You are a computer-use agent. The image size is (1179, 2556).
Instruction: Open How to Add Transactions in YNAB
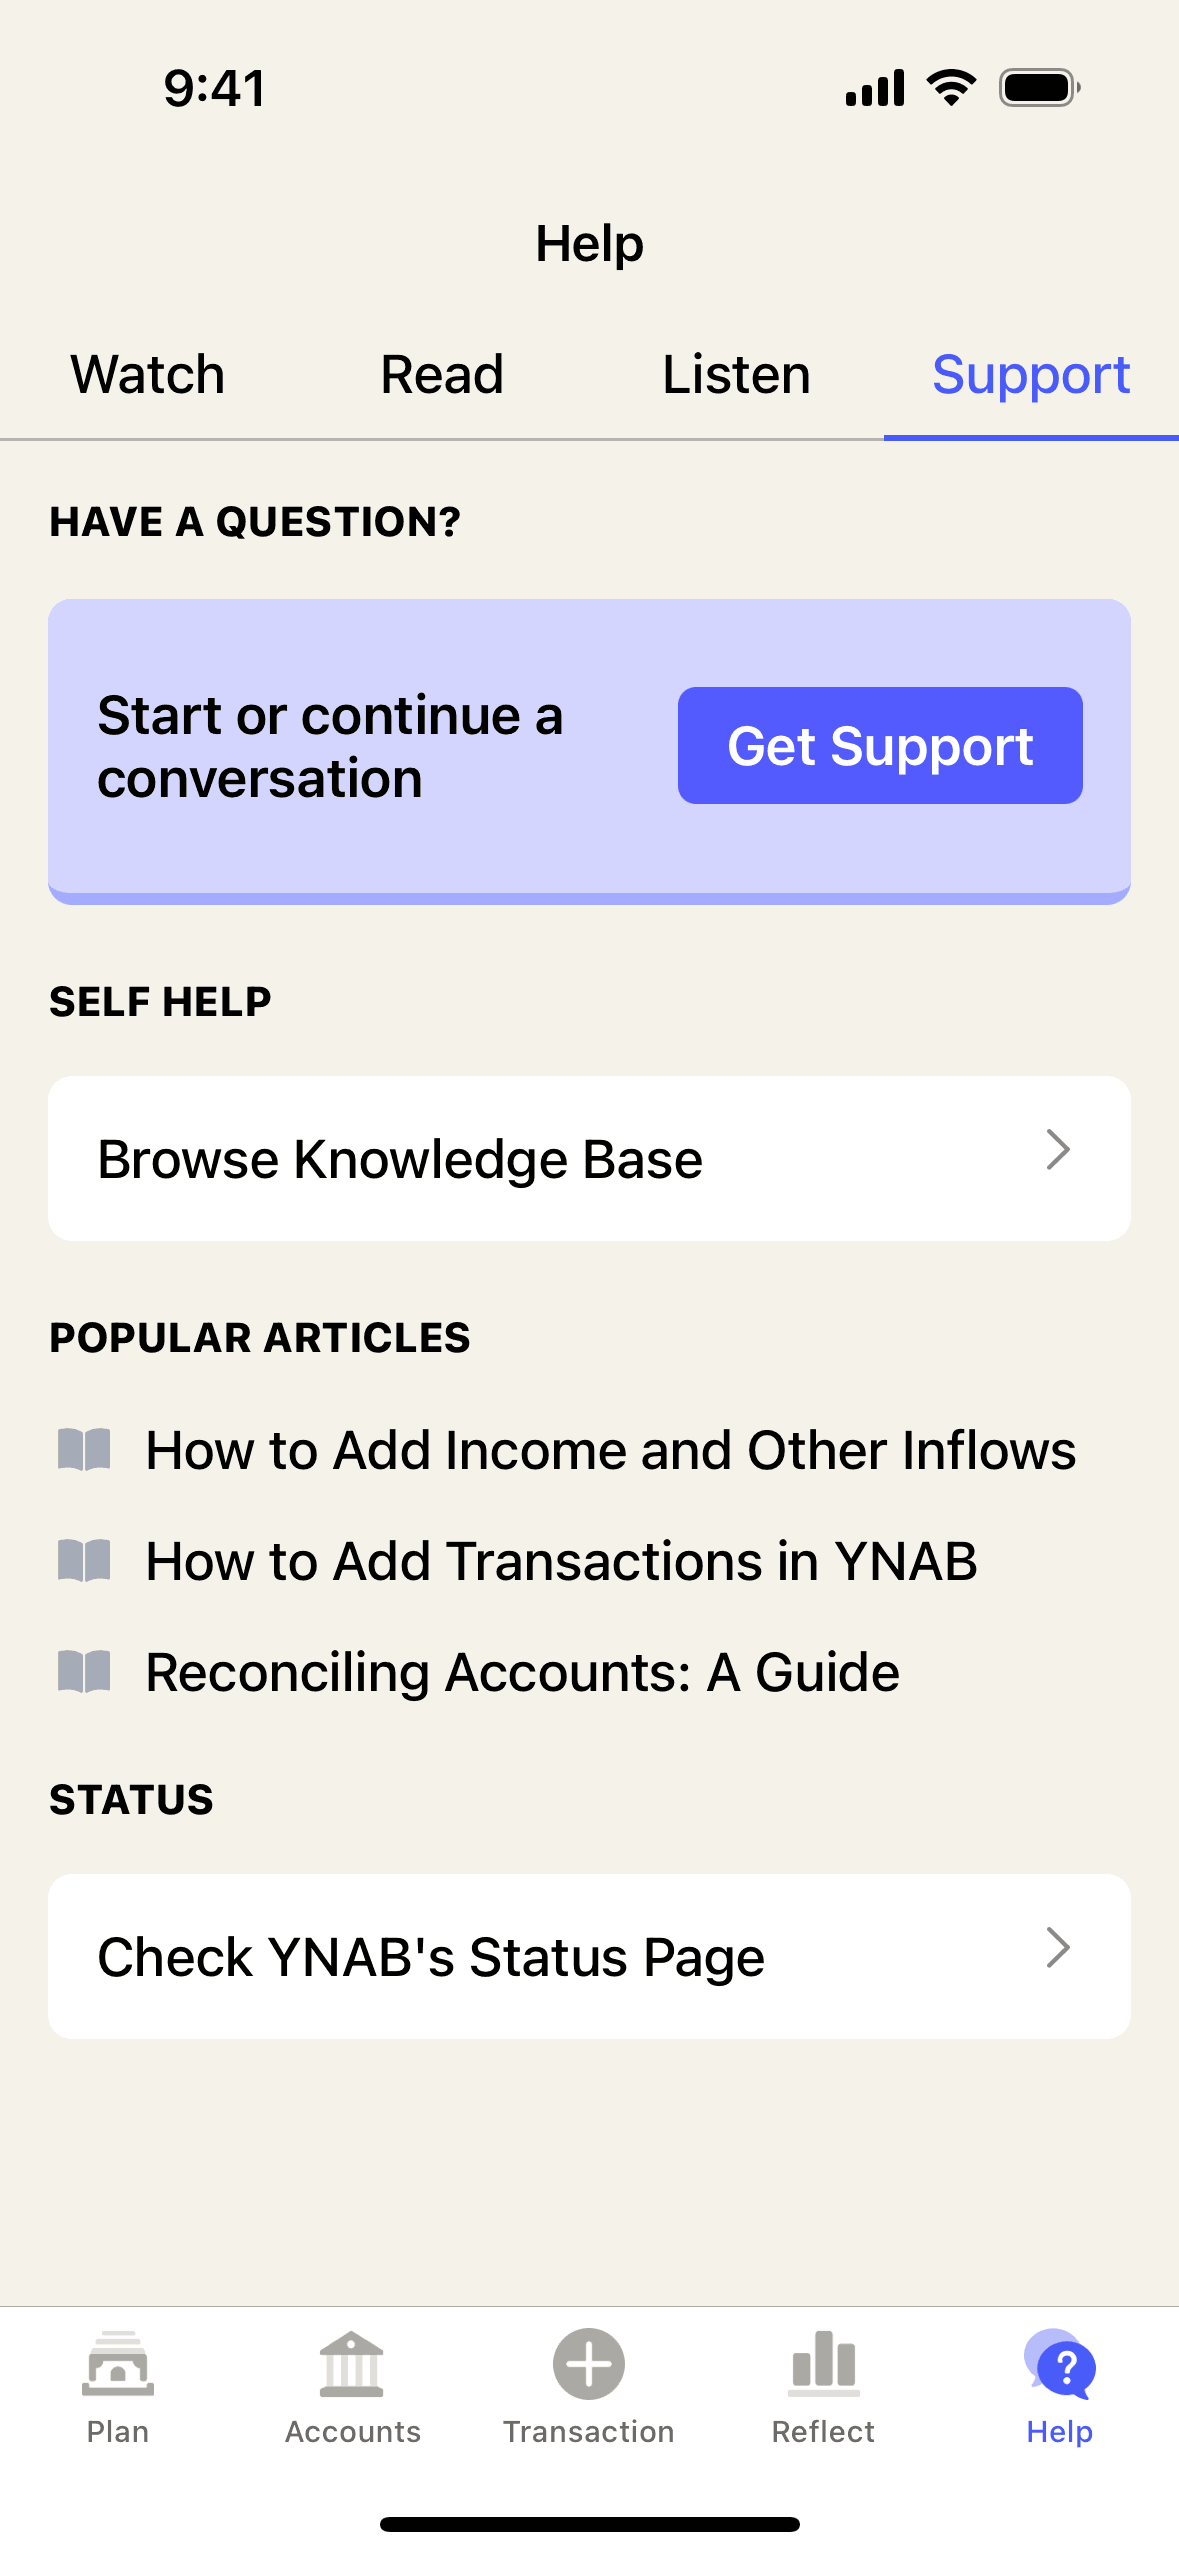click(x=561, y=1561)
